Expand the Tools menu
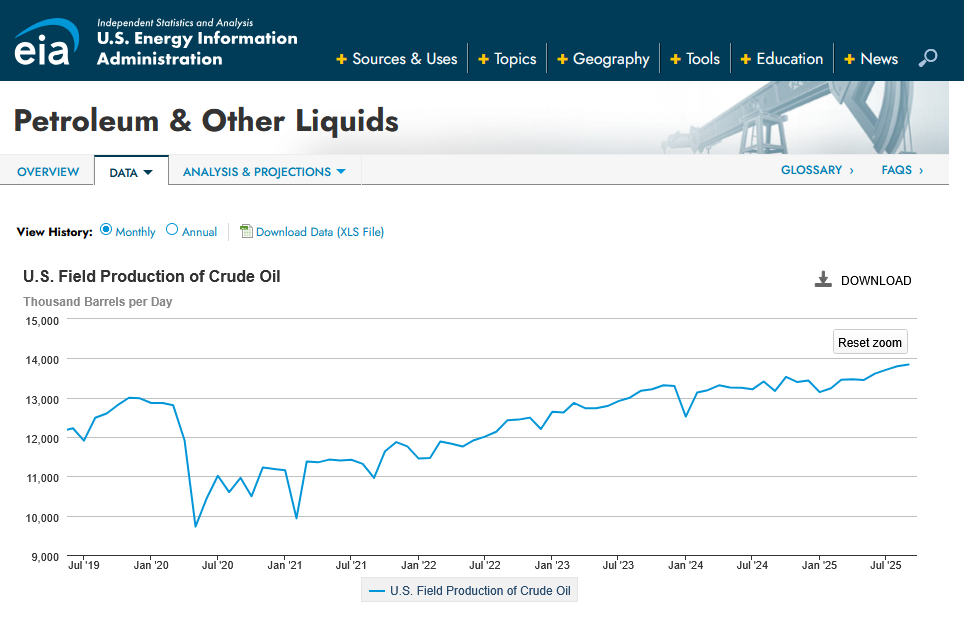The image size is (964, 617). point(695,59)
